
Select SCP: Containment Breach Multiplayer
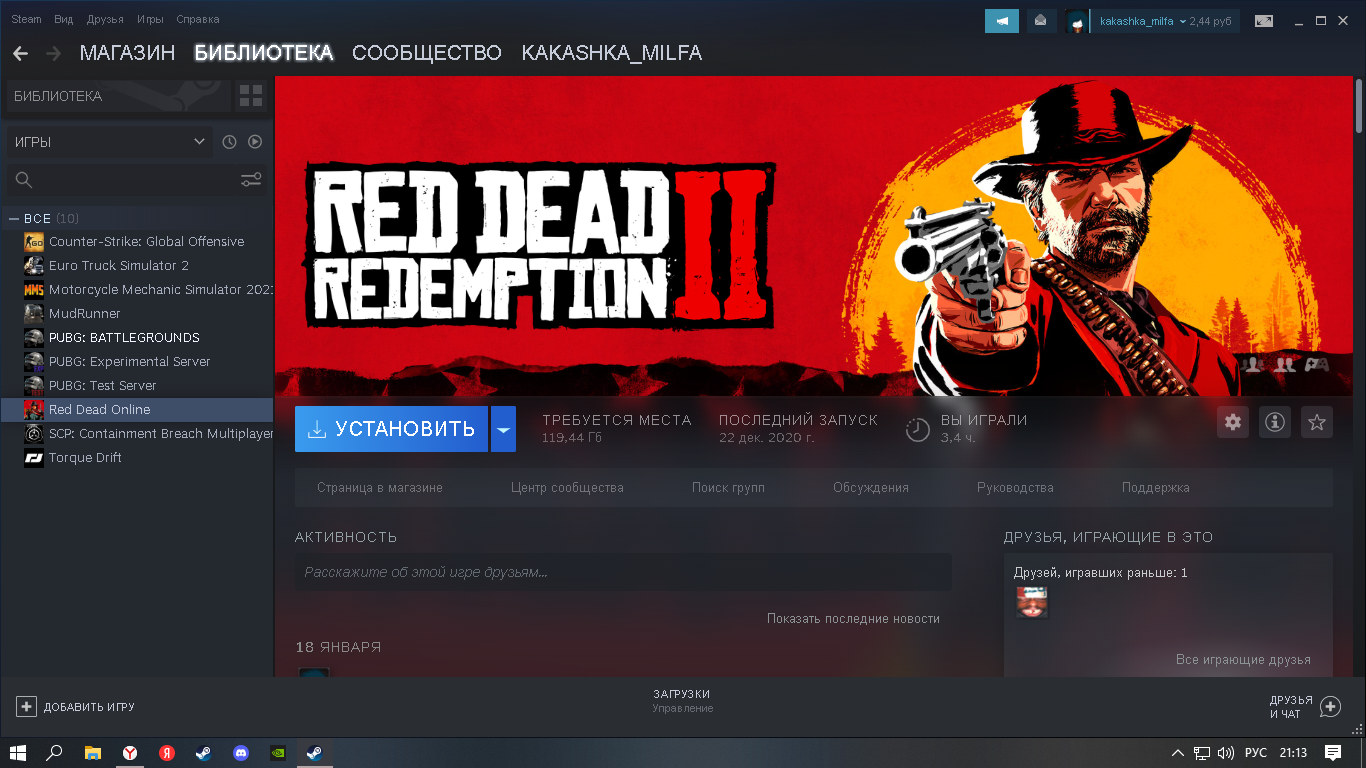137,434
